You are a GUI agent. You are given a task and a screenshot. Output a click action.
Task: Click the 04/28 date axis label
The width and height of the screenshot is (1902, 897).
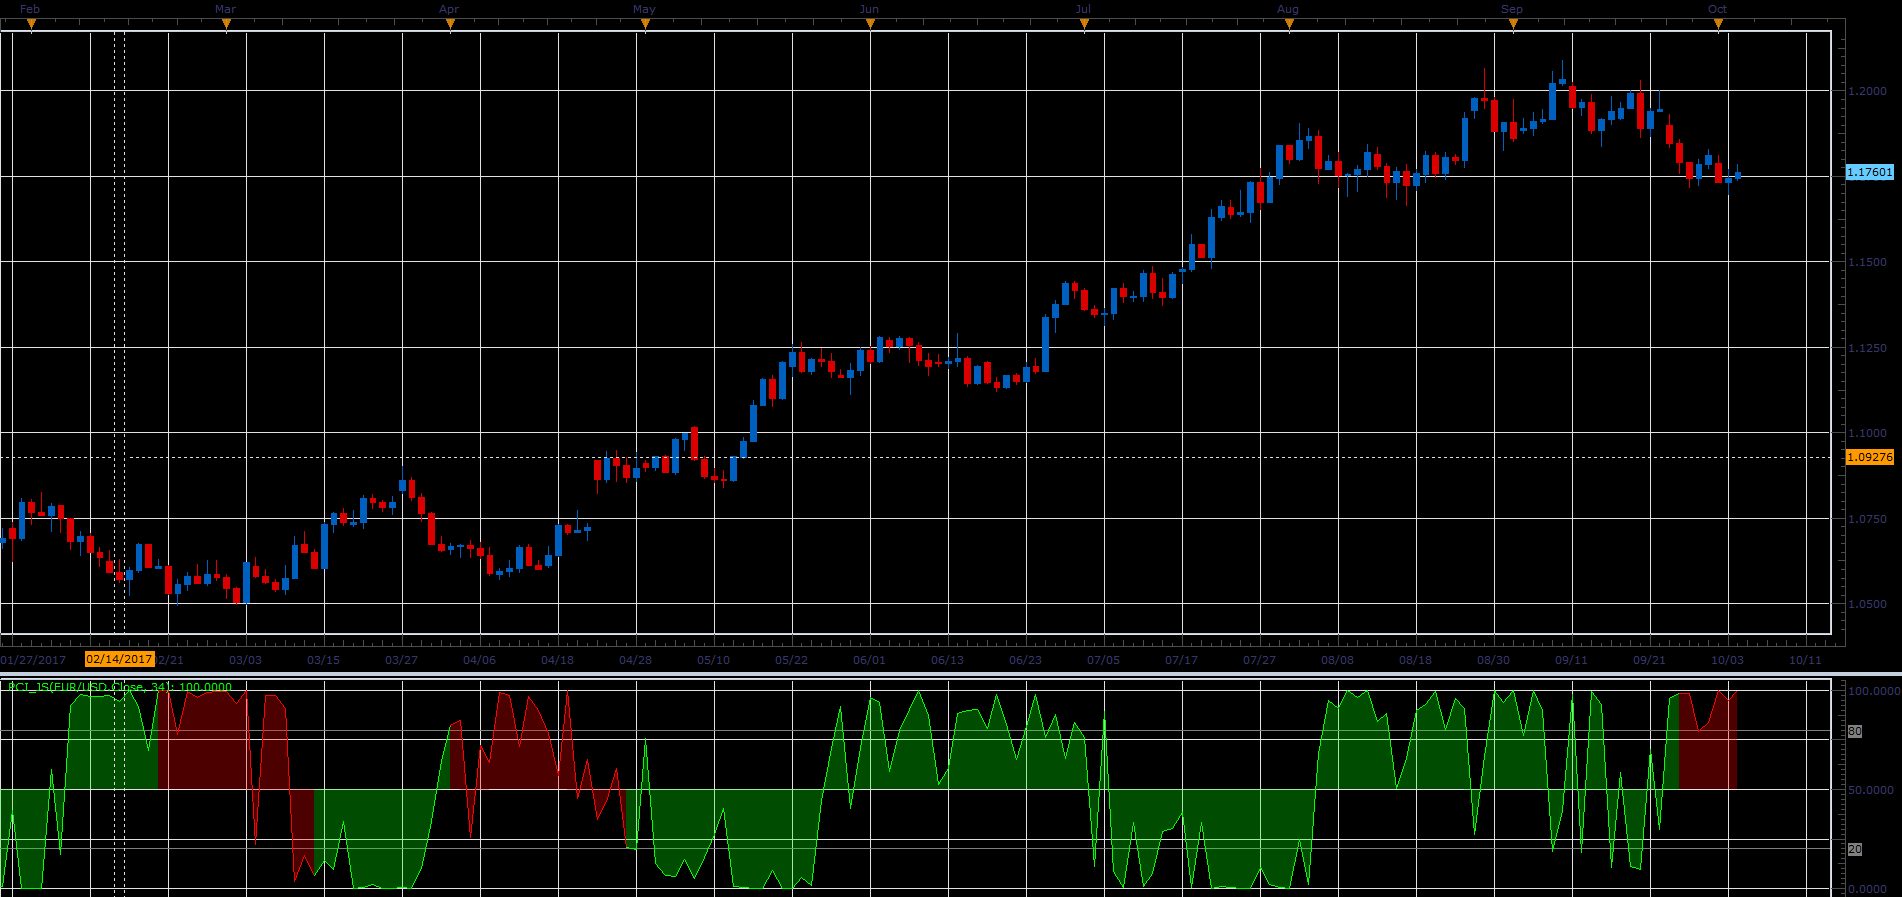coord(636,660)
